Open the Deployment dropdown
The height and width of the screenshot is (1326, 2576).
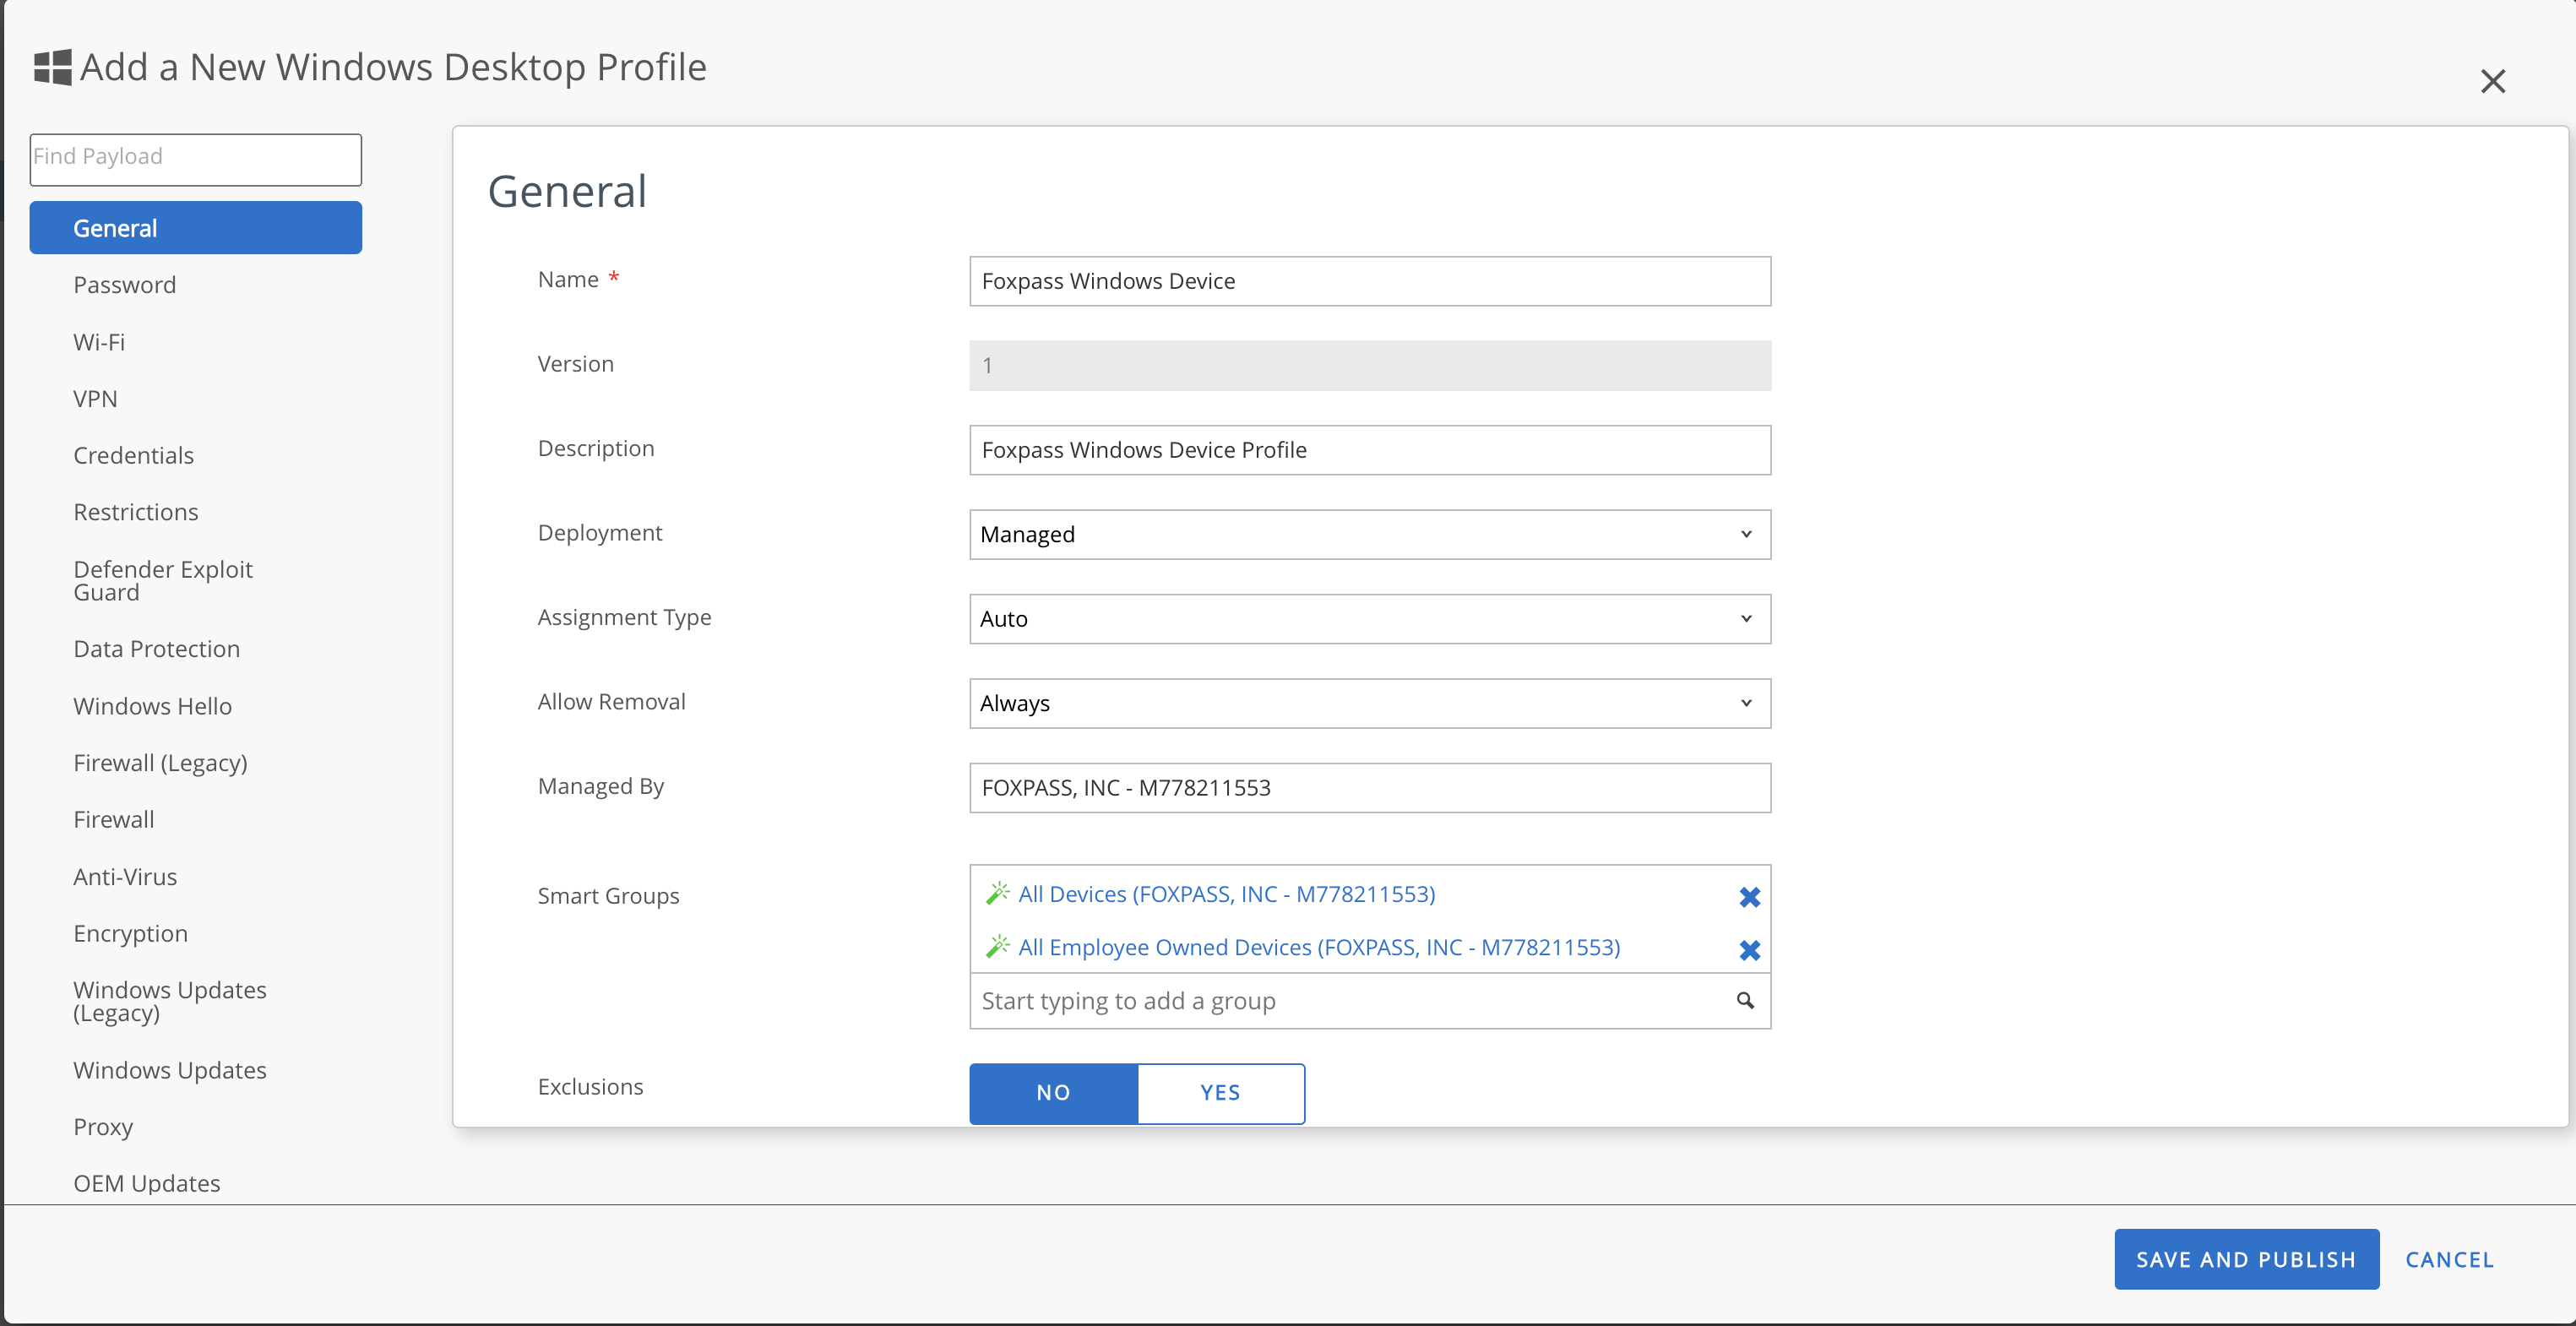pos(1370,535)
